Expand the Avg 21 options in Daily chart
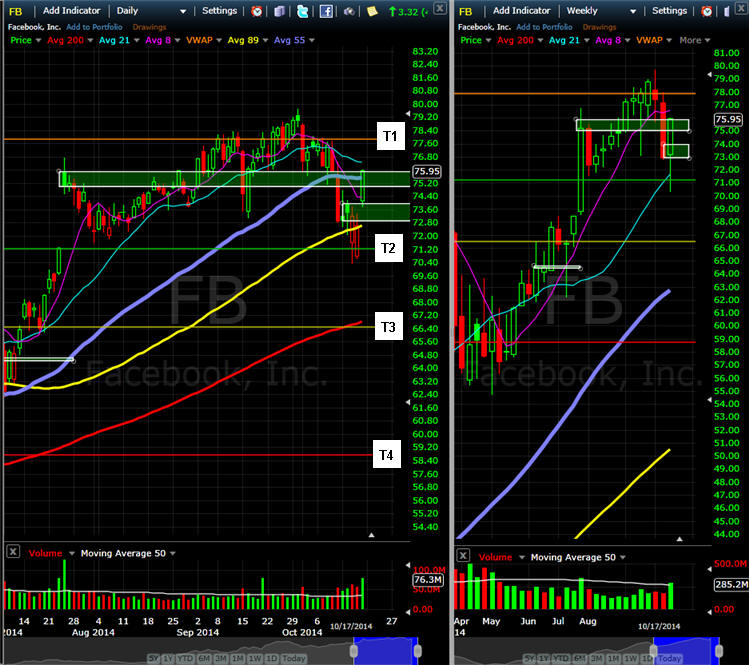 [137, 41]
